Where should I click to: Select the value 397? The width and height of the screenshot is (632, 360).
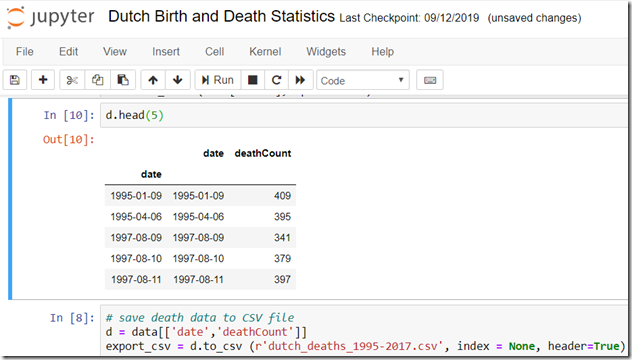(x=282, y=280)
